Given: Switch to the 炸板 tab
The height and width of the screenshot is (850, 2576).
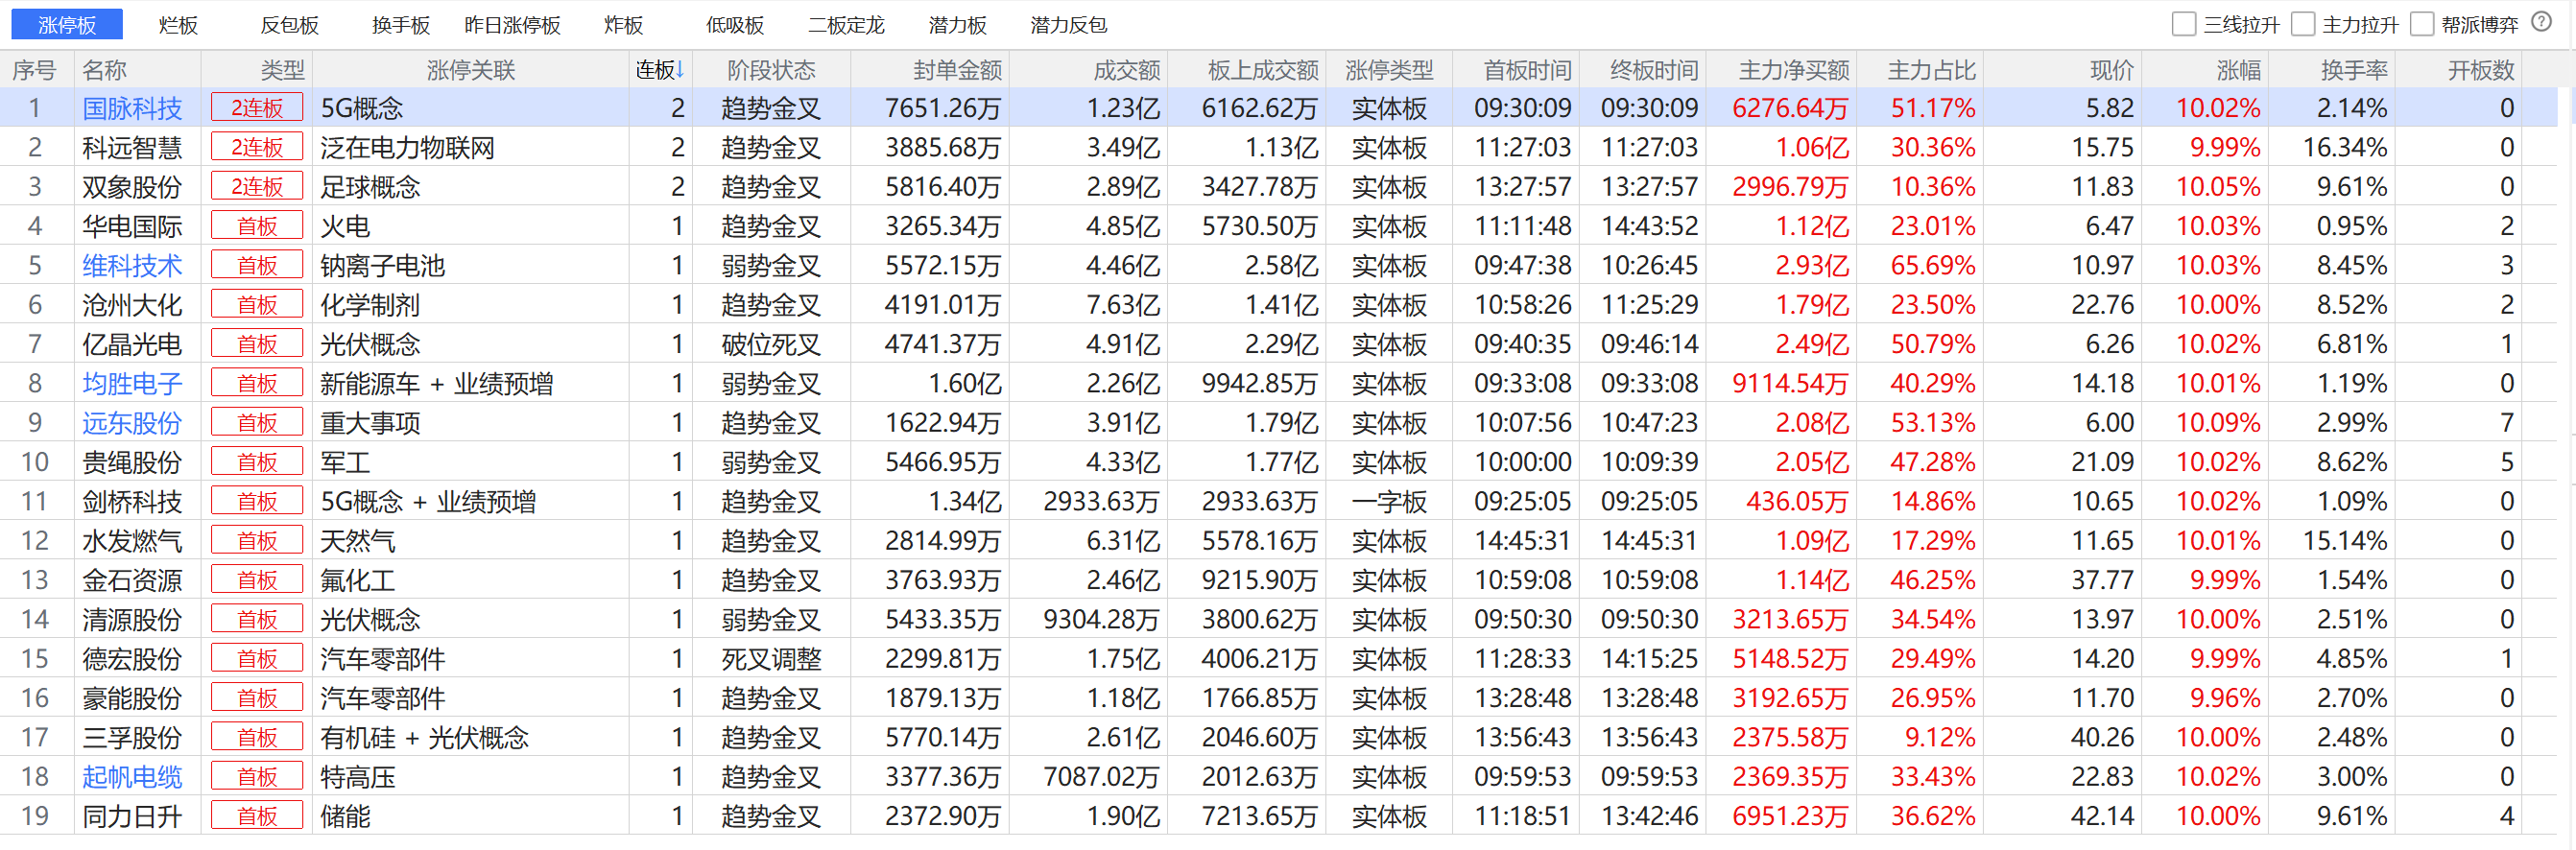Looking at the screenshot, I should point(623,24).
